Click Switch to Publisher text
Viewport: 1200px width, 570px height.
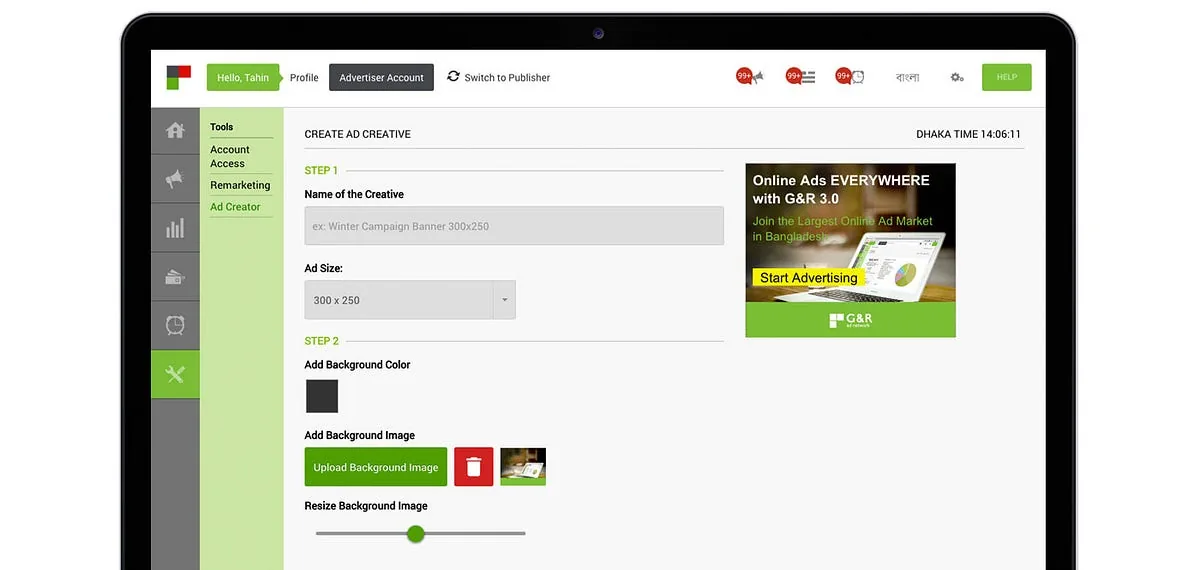[x=507, y=78]
